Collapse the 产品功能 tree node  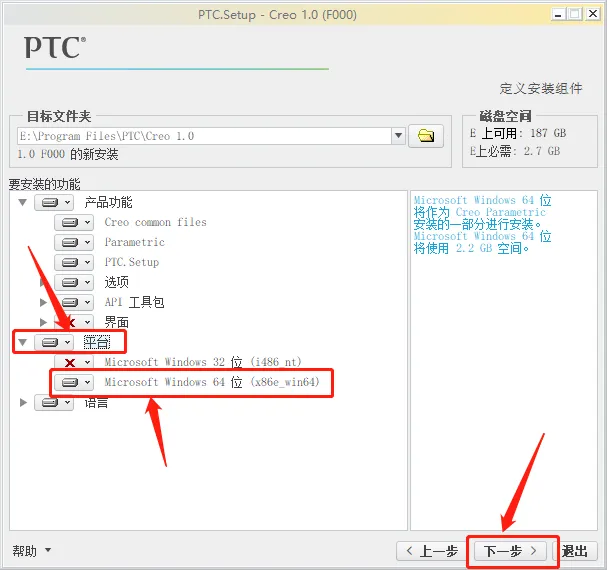pos(23,202)
